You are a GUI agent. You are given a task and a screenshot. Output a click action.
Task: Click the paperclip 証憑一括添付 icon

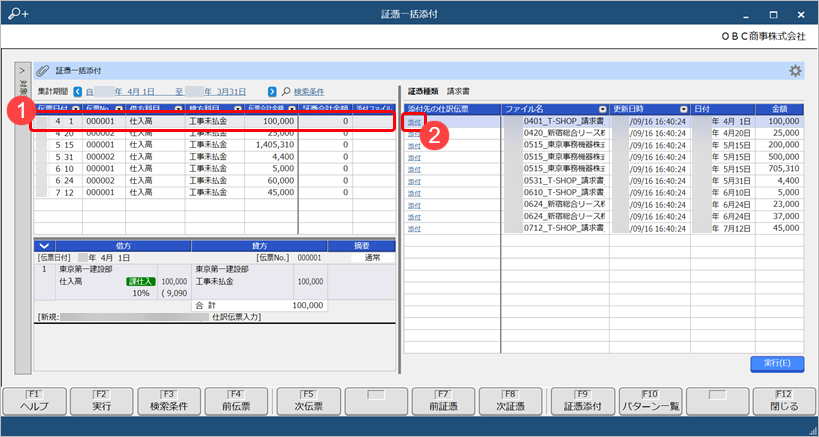pos(43,70)
